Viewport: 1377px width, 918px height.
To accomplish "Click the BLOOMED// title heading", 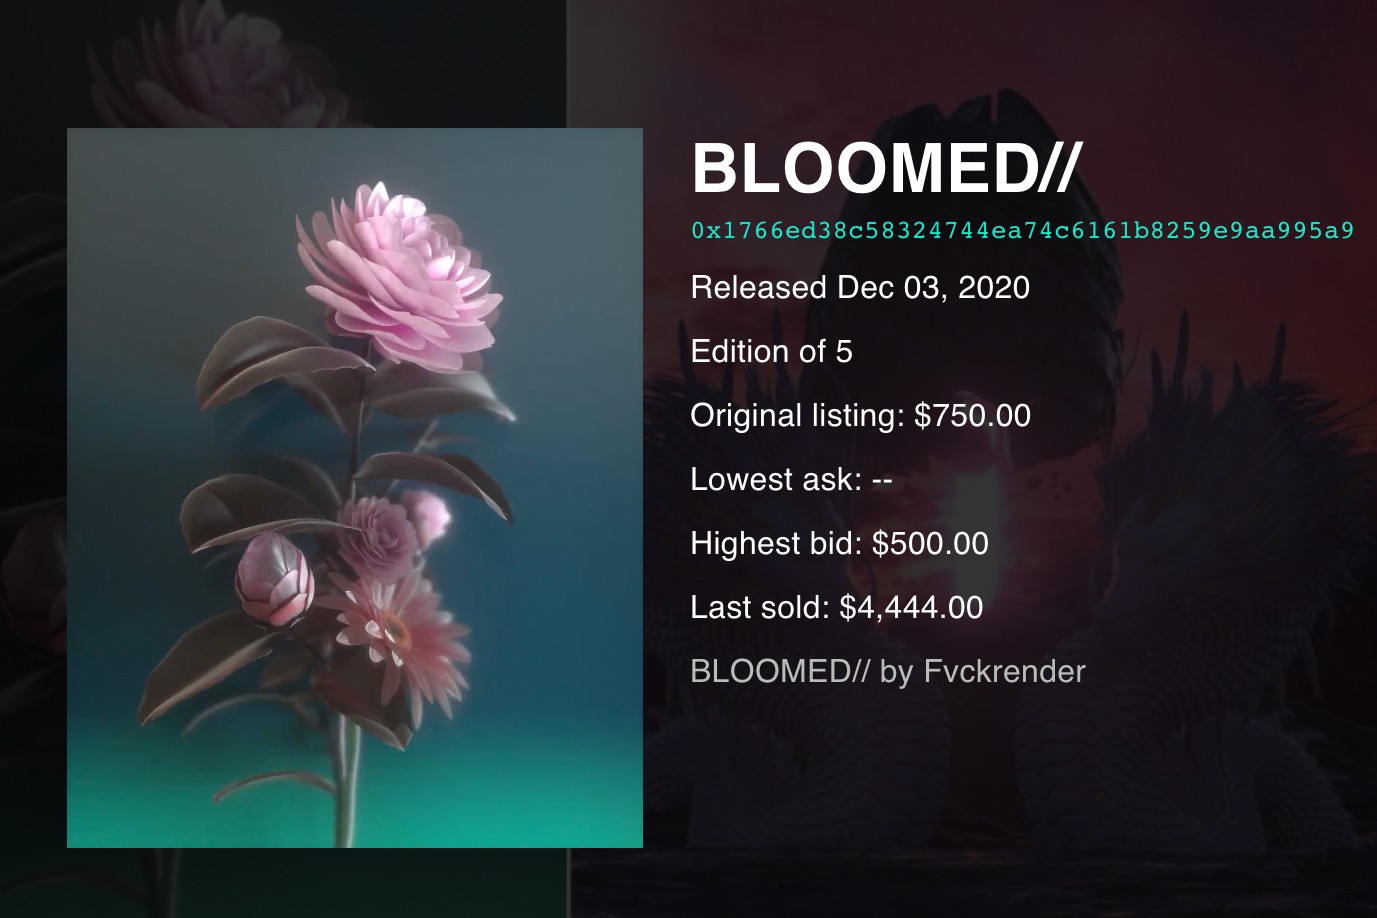I will coord(886,168).
